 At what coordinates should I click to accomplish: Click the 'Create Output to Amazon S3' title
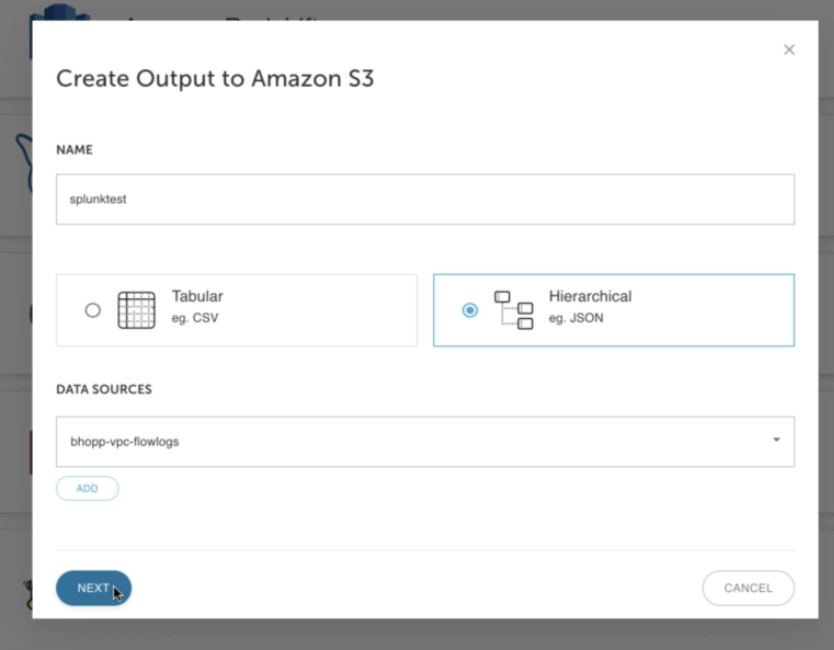[x=215, y=78]
